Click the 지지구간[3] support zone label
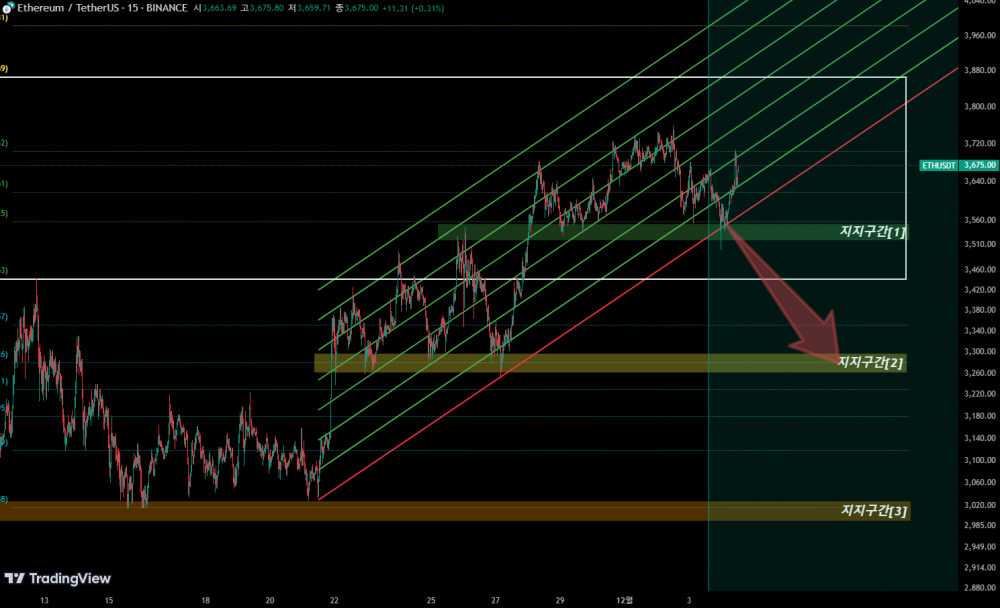Screen dimensions: 1000x608 click(x=874, y=511)
